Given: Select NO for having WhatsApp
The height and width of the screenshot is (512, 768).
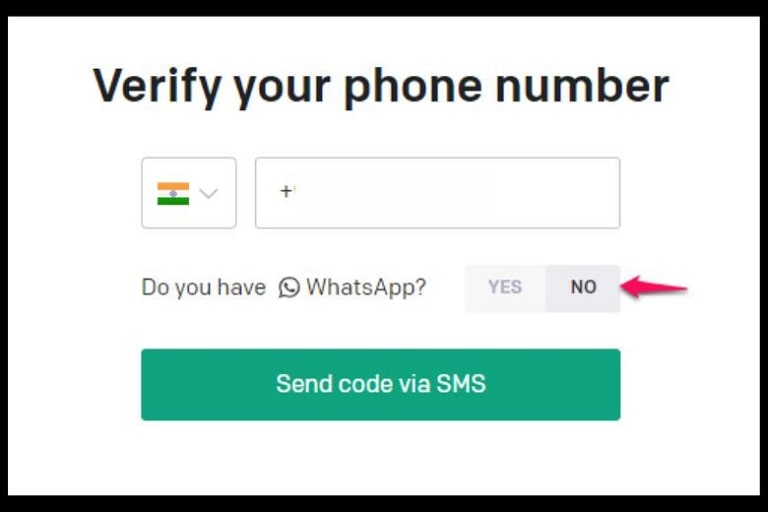Looking at the screenshot, I should (583, 287).
